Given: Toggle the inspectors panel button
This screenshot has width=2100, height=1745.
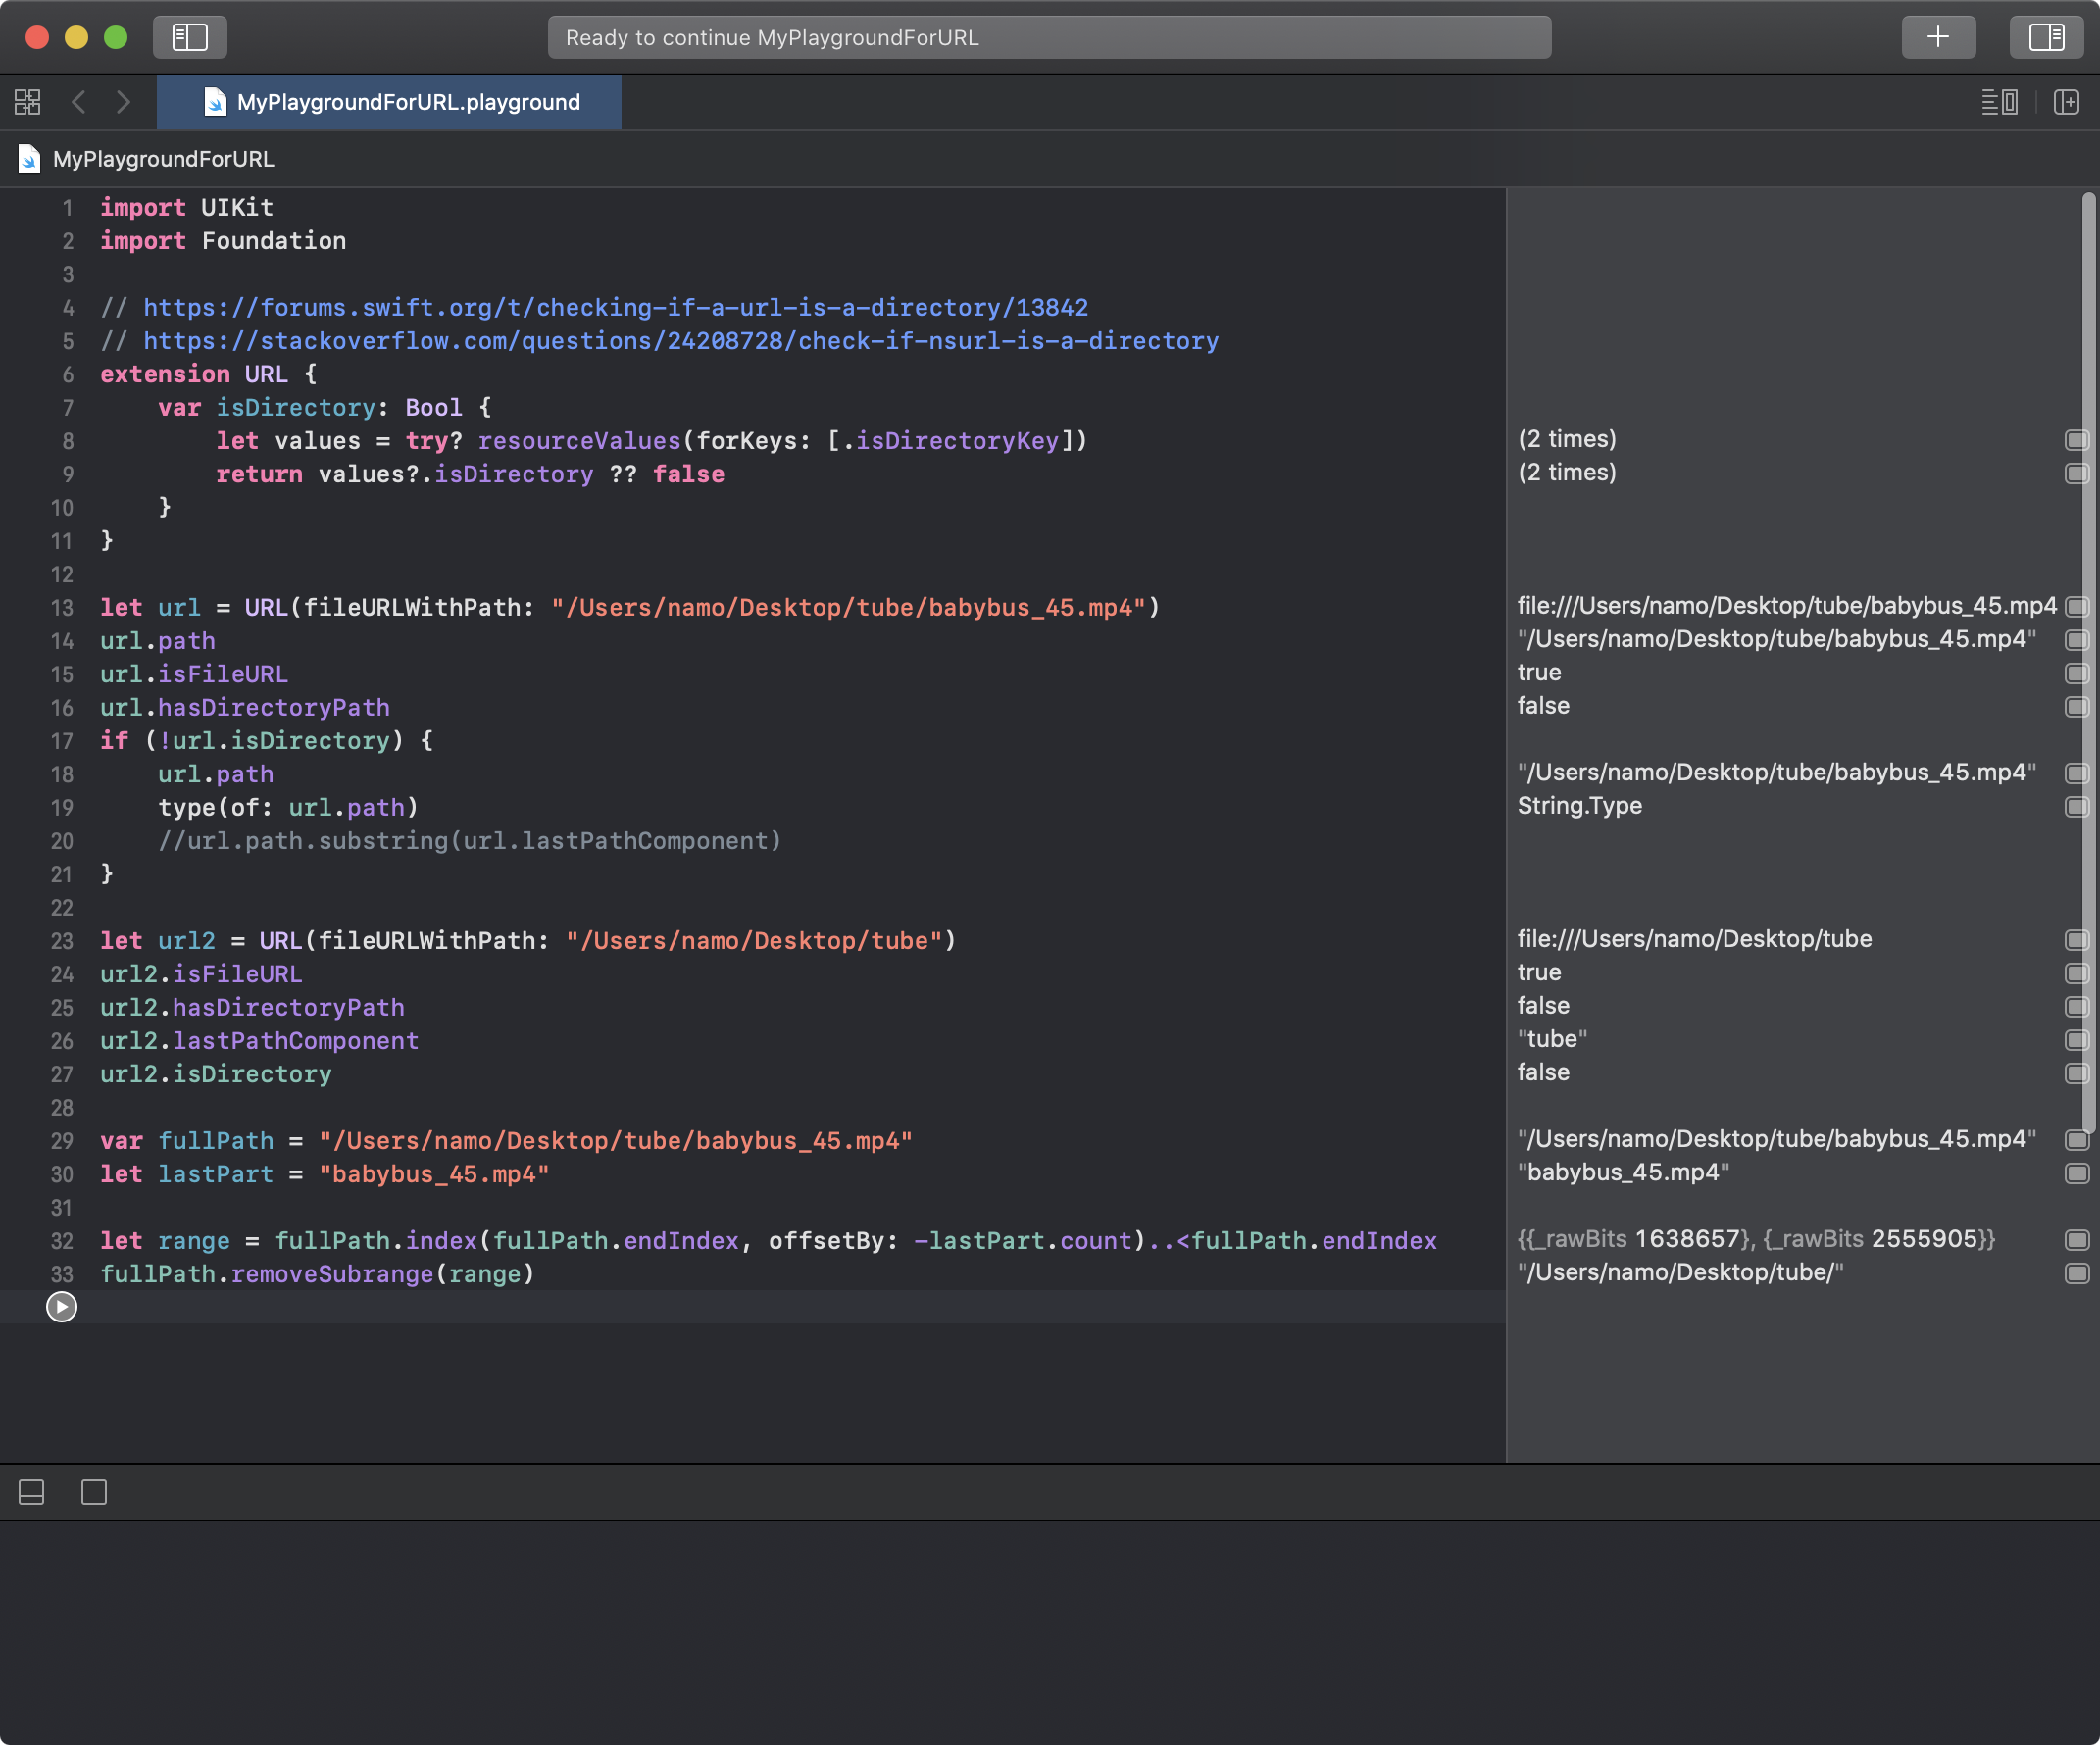Looking at the screenshot, I should [2045, 37].
